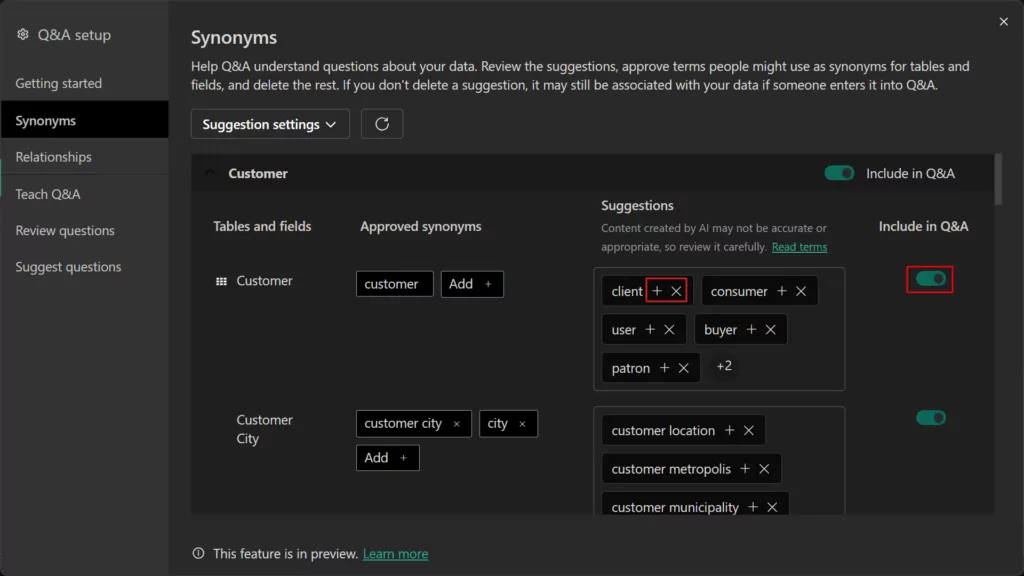Viewport: 1024px width, 576px height.
Task: Open the Read terms link
Action: pyautogui.click(x=799, y=245)
